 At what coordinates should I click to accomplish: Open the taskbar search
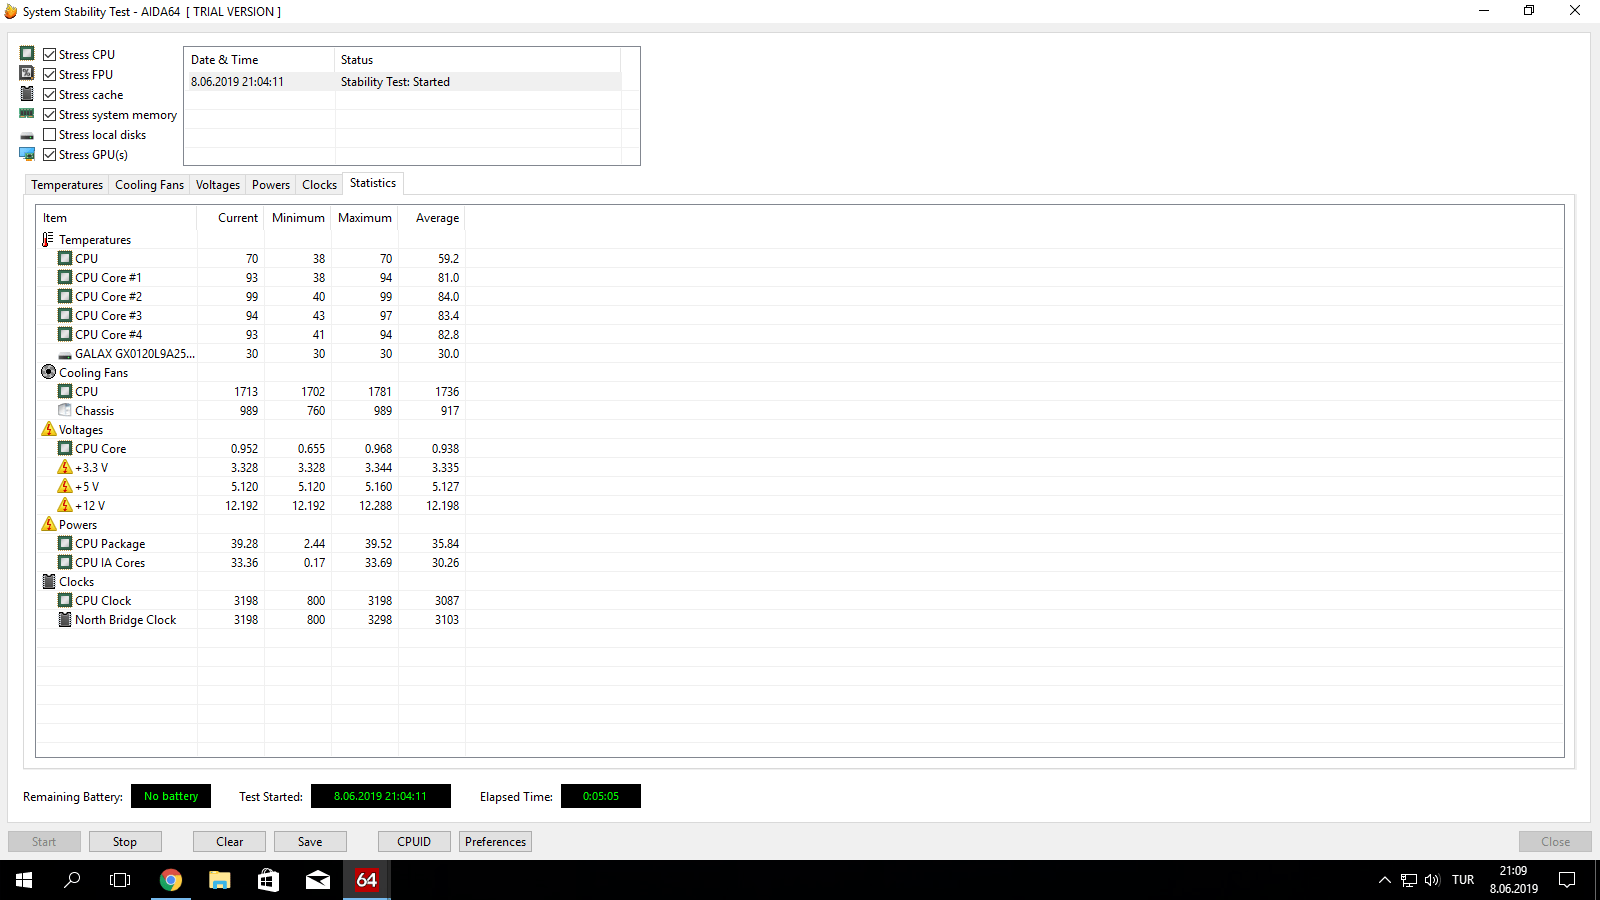(x=72, y=880)
